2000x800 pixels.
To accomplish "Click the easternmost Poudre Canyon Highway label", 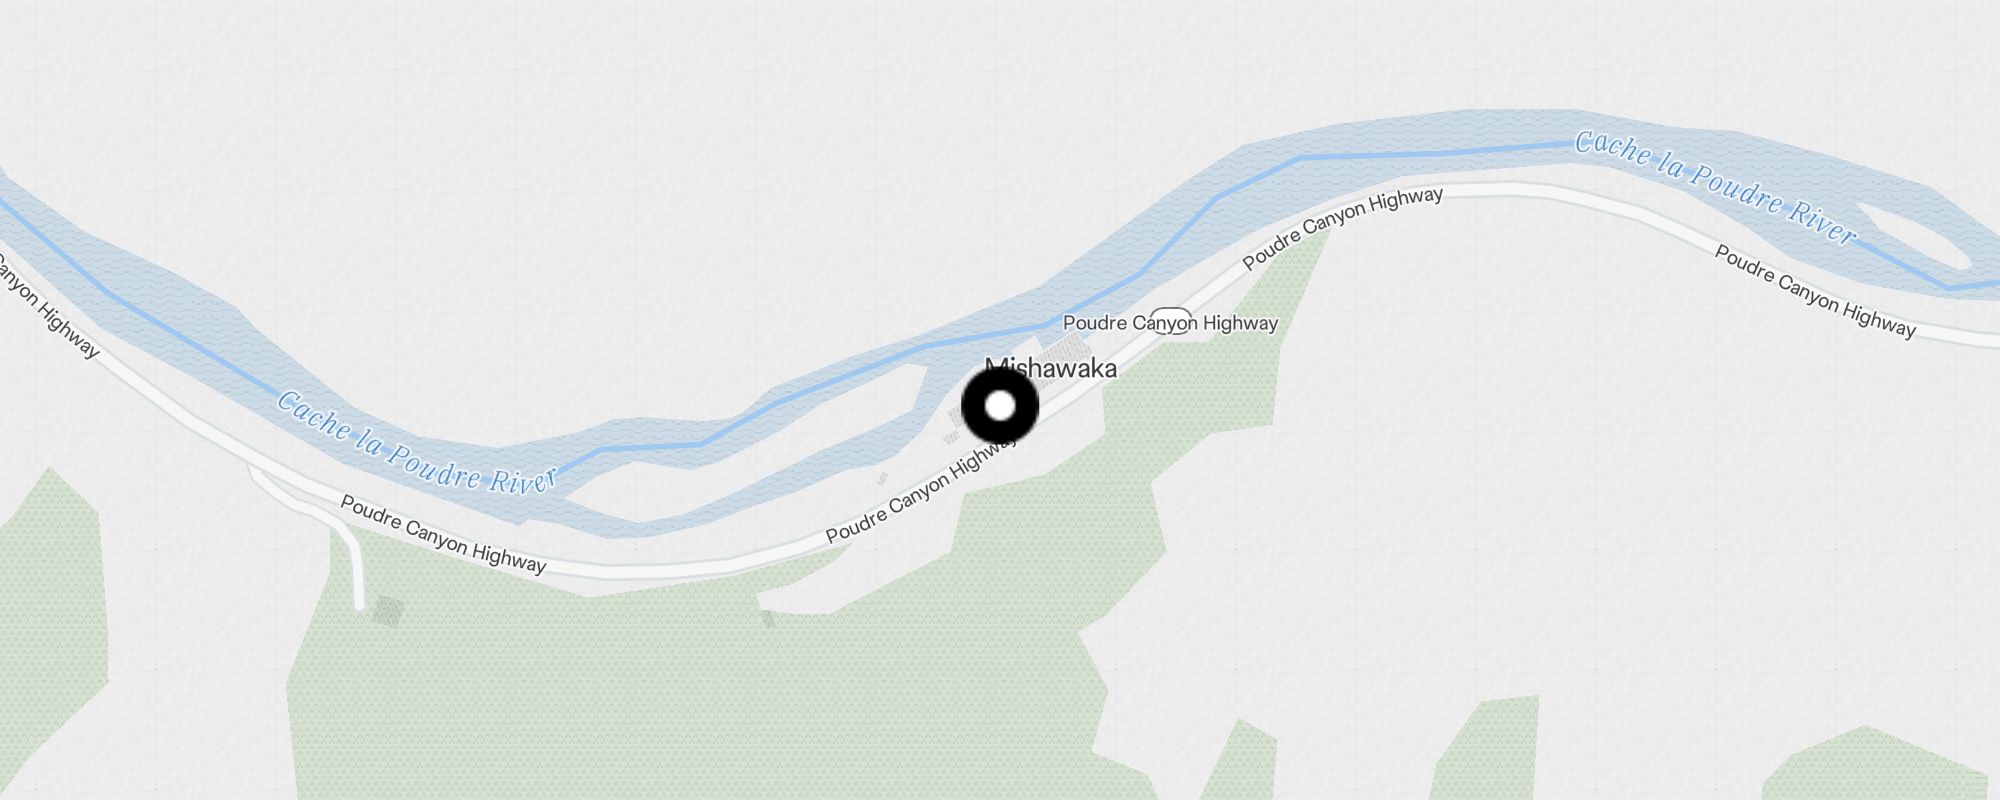I will pyautogui.click(x=1815, y=291).
